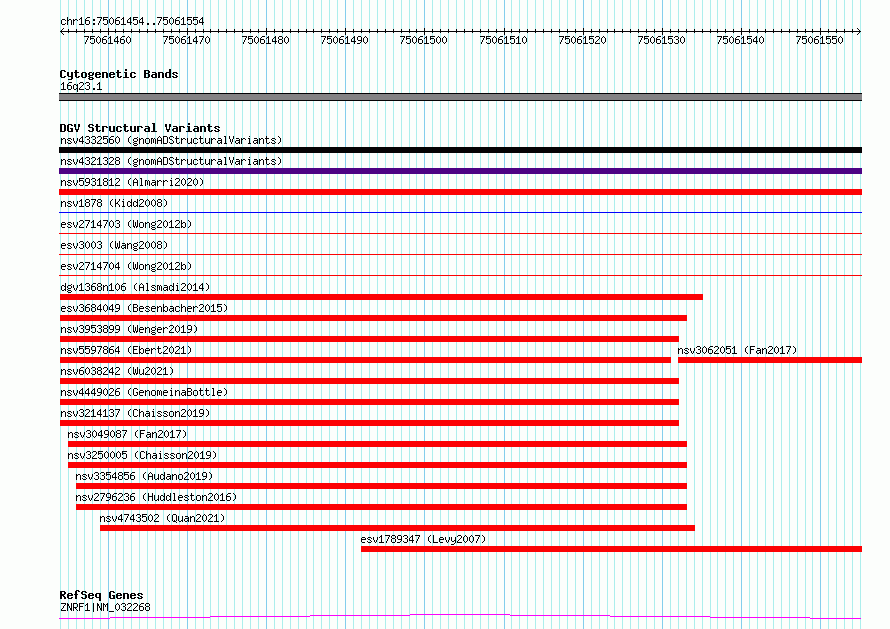This screenshot has height=629, width=890.
Task: Click nsv3953899 (Wenger2019) label
Action: point(129,329)
